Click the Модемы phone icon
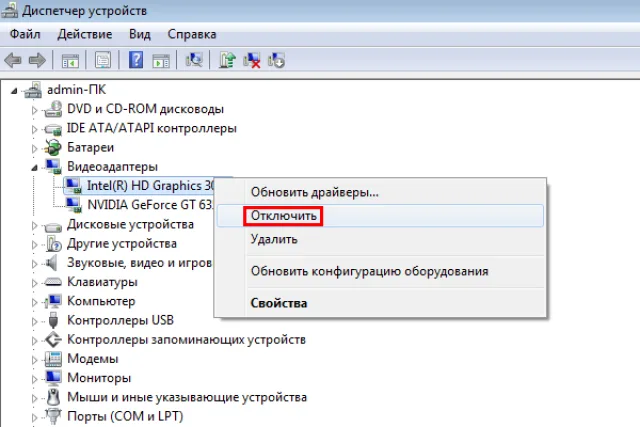Image resolution: width=640 pixels, height=427 pixels. pos(53,359)
